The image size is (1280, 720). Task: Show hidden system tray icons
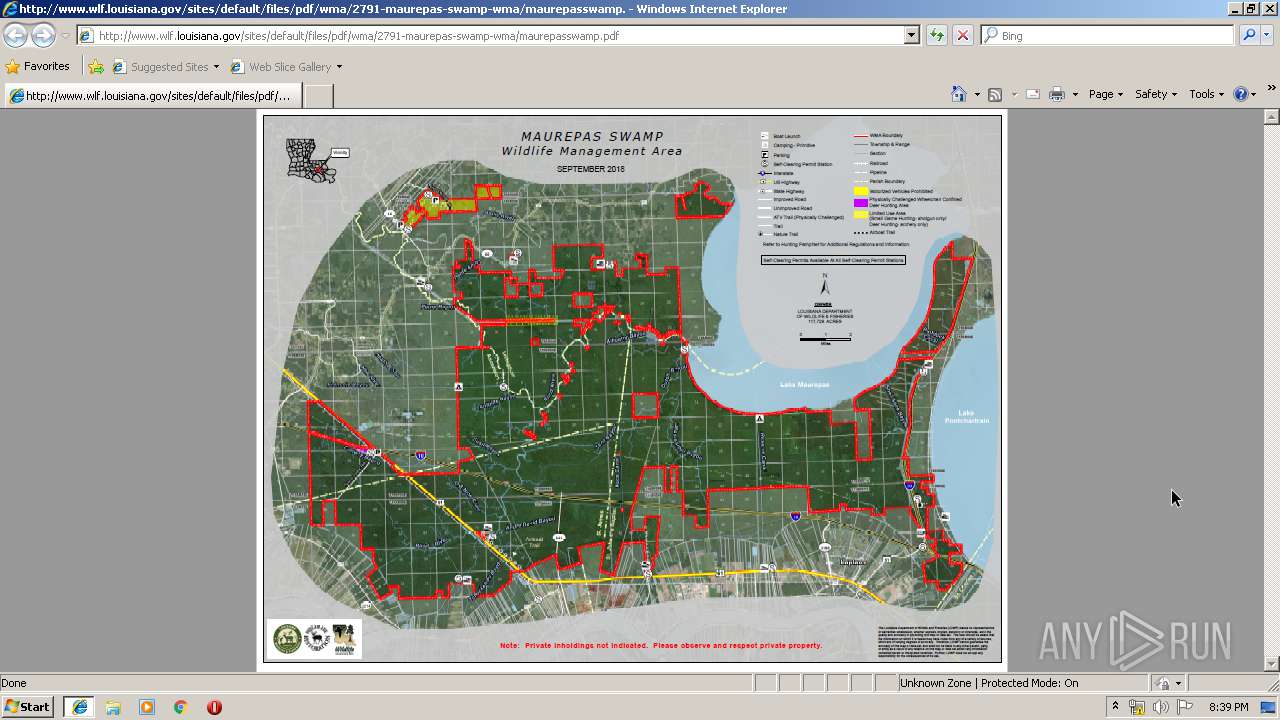pos(1115,707)
